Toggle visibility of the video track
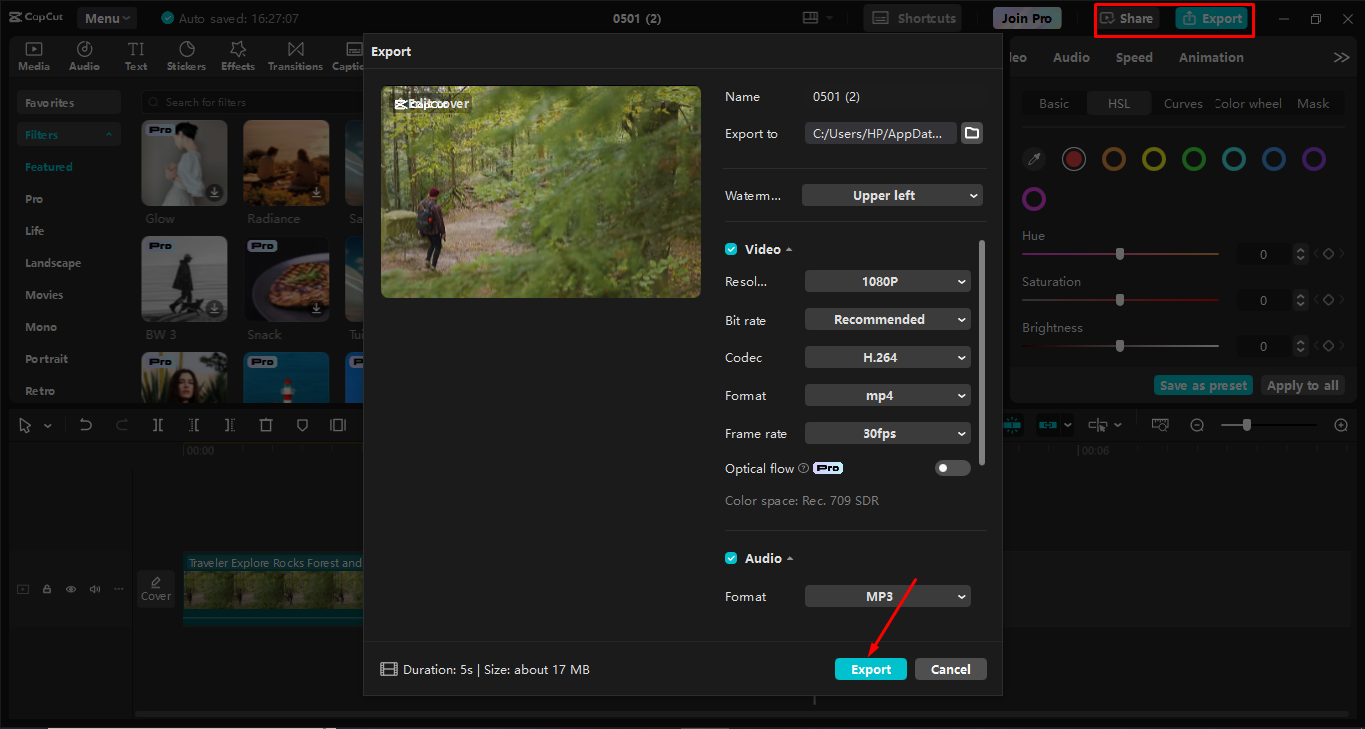1365x729 pixels. [x=70, y=589]
